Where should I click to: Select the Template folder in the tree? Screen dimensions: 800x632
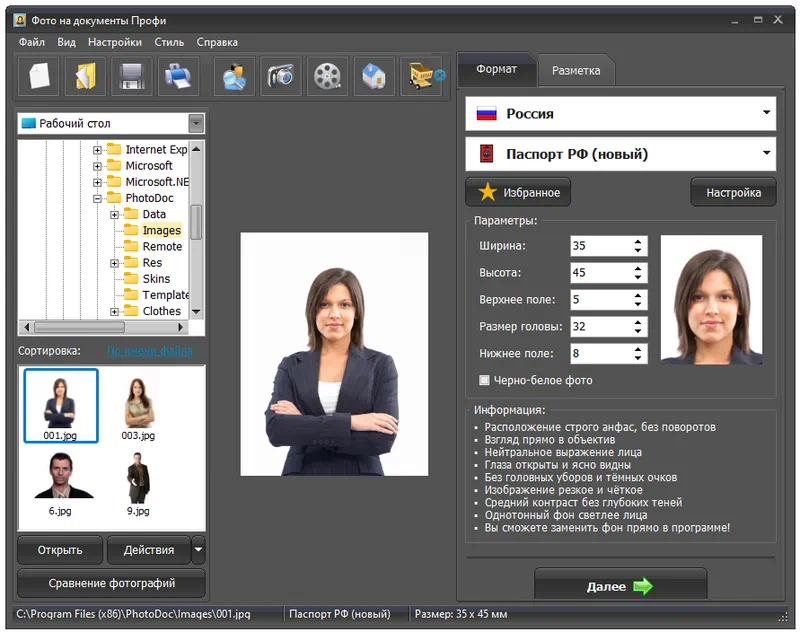pos(165,295)
